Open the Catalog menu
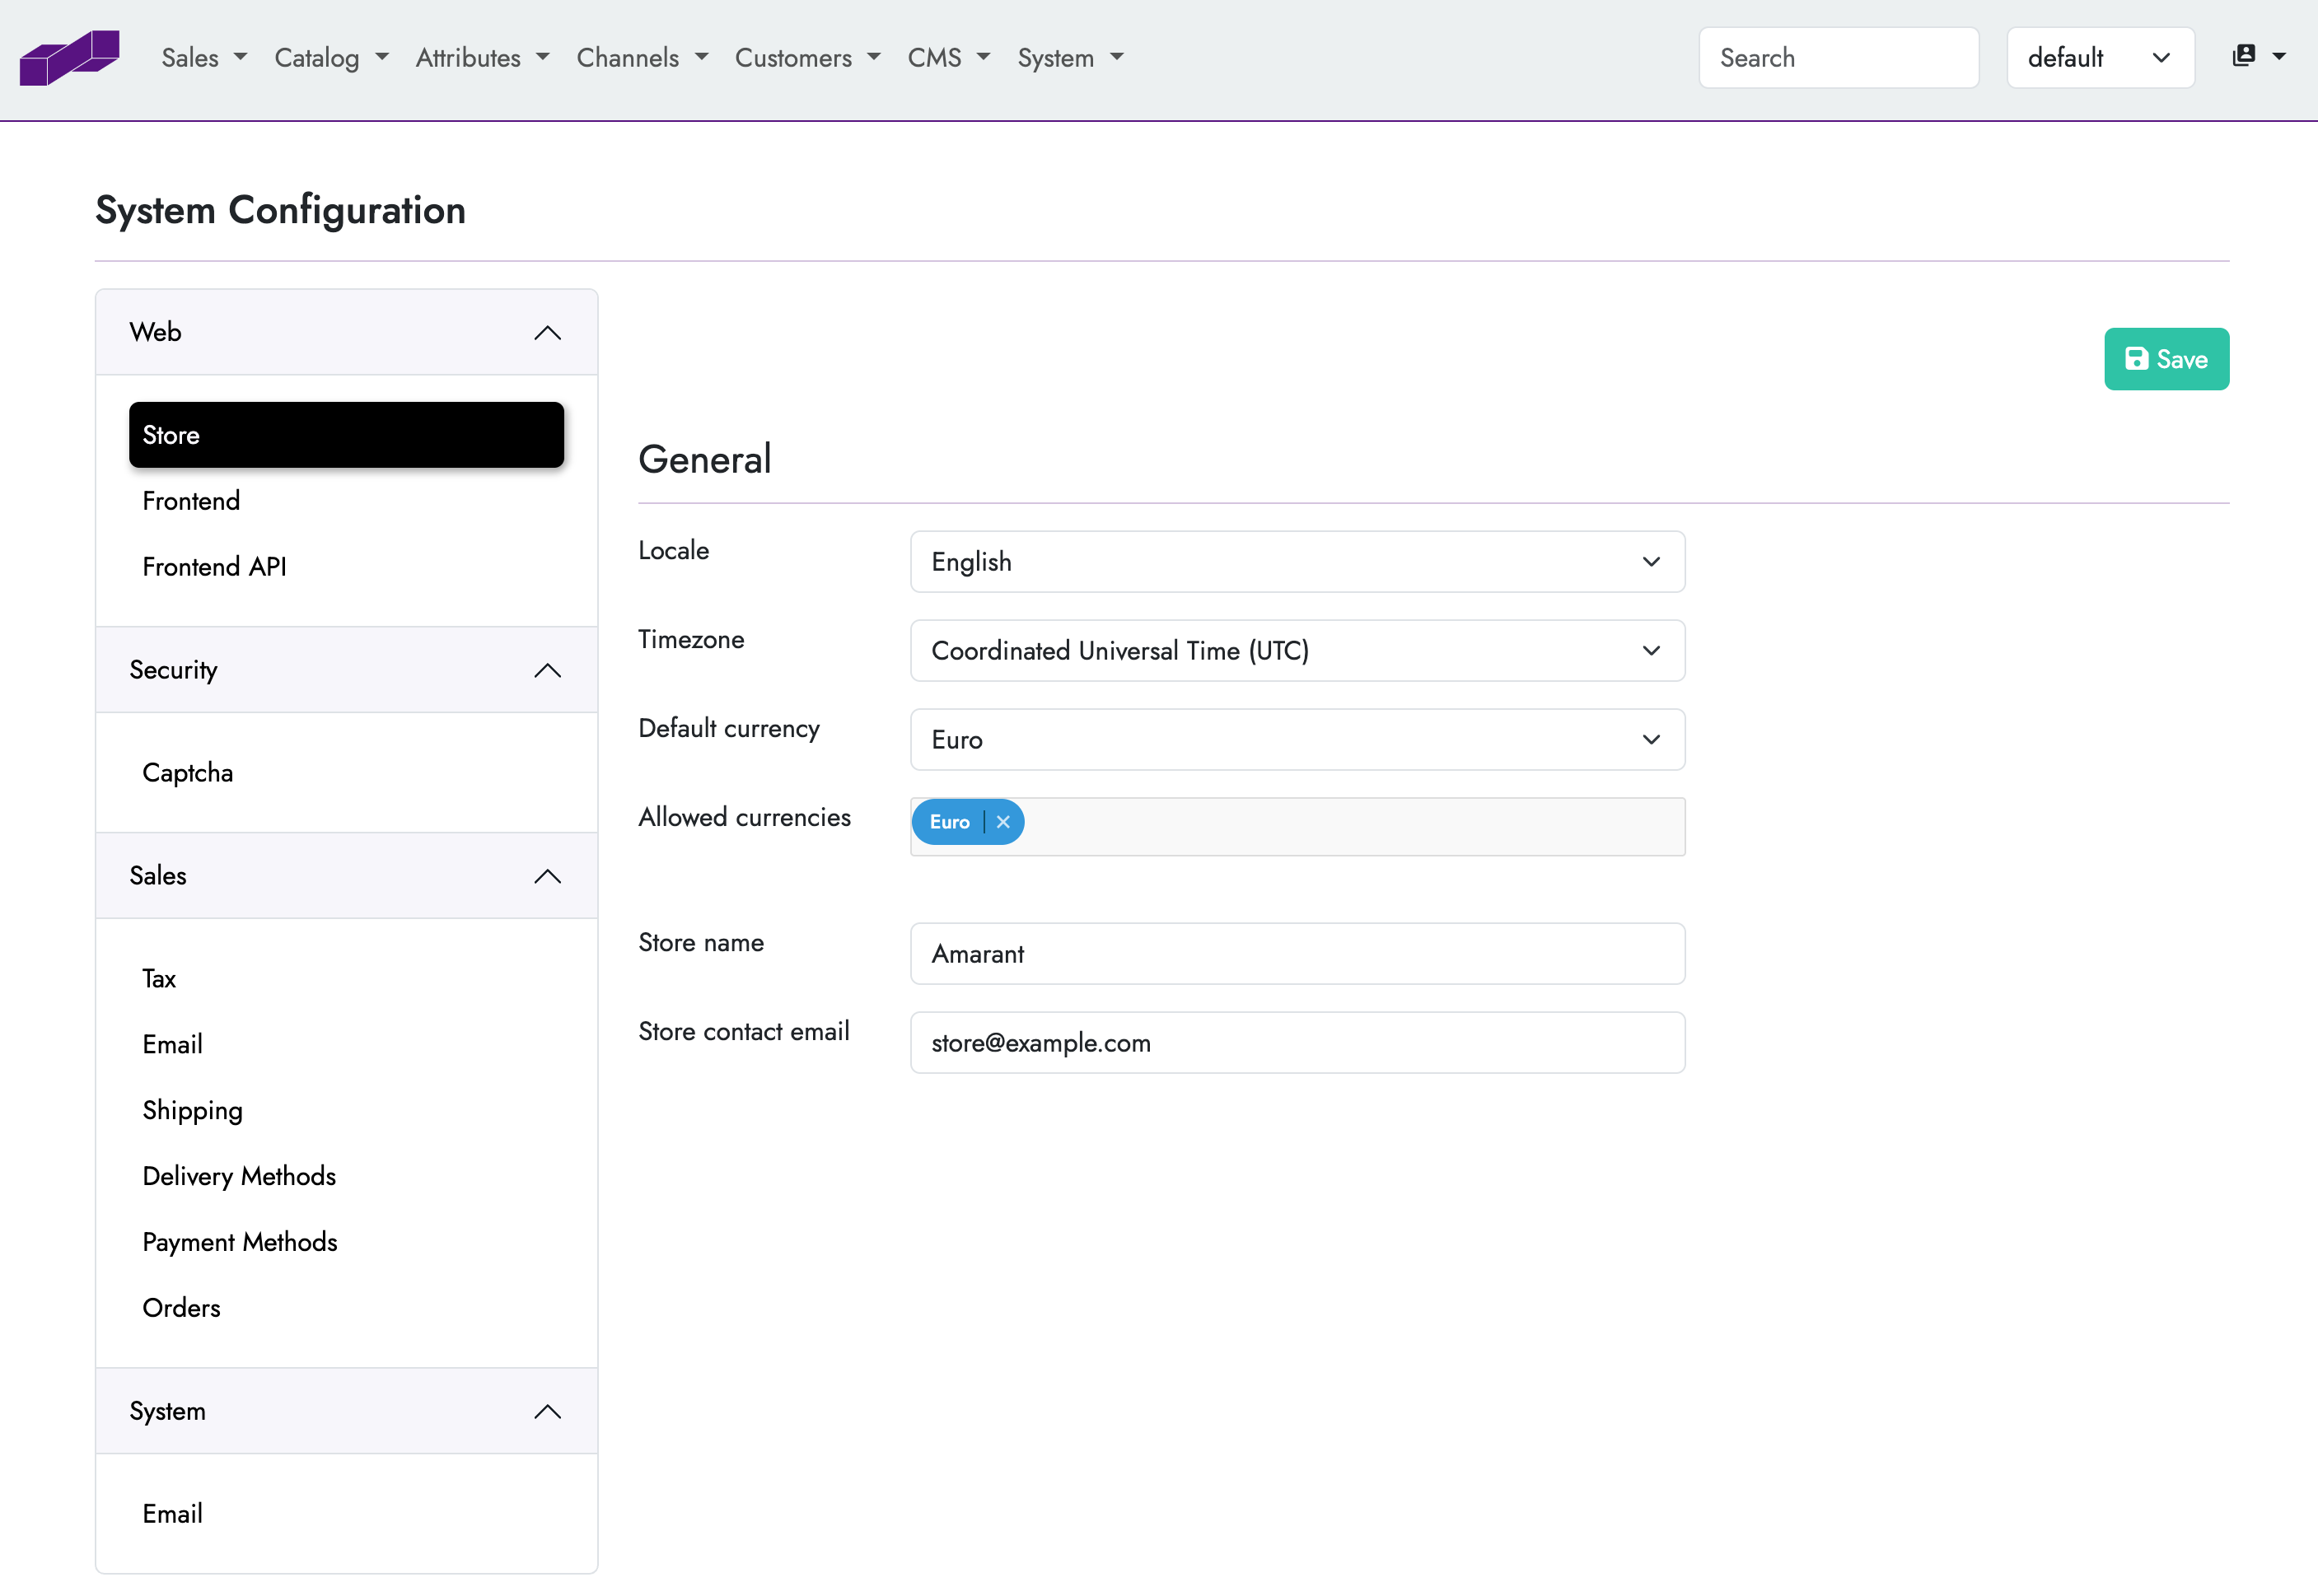Screen dimensions: 2318x1596 [331, 58]
